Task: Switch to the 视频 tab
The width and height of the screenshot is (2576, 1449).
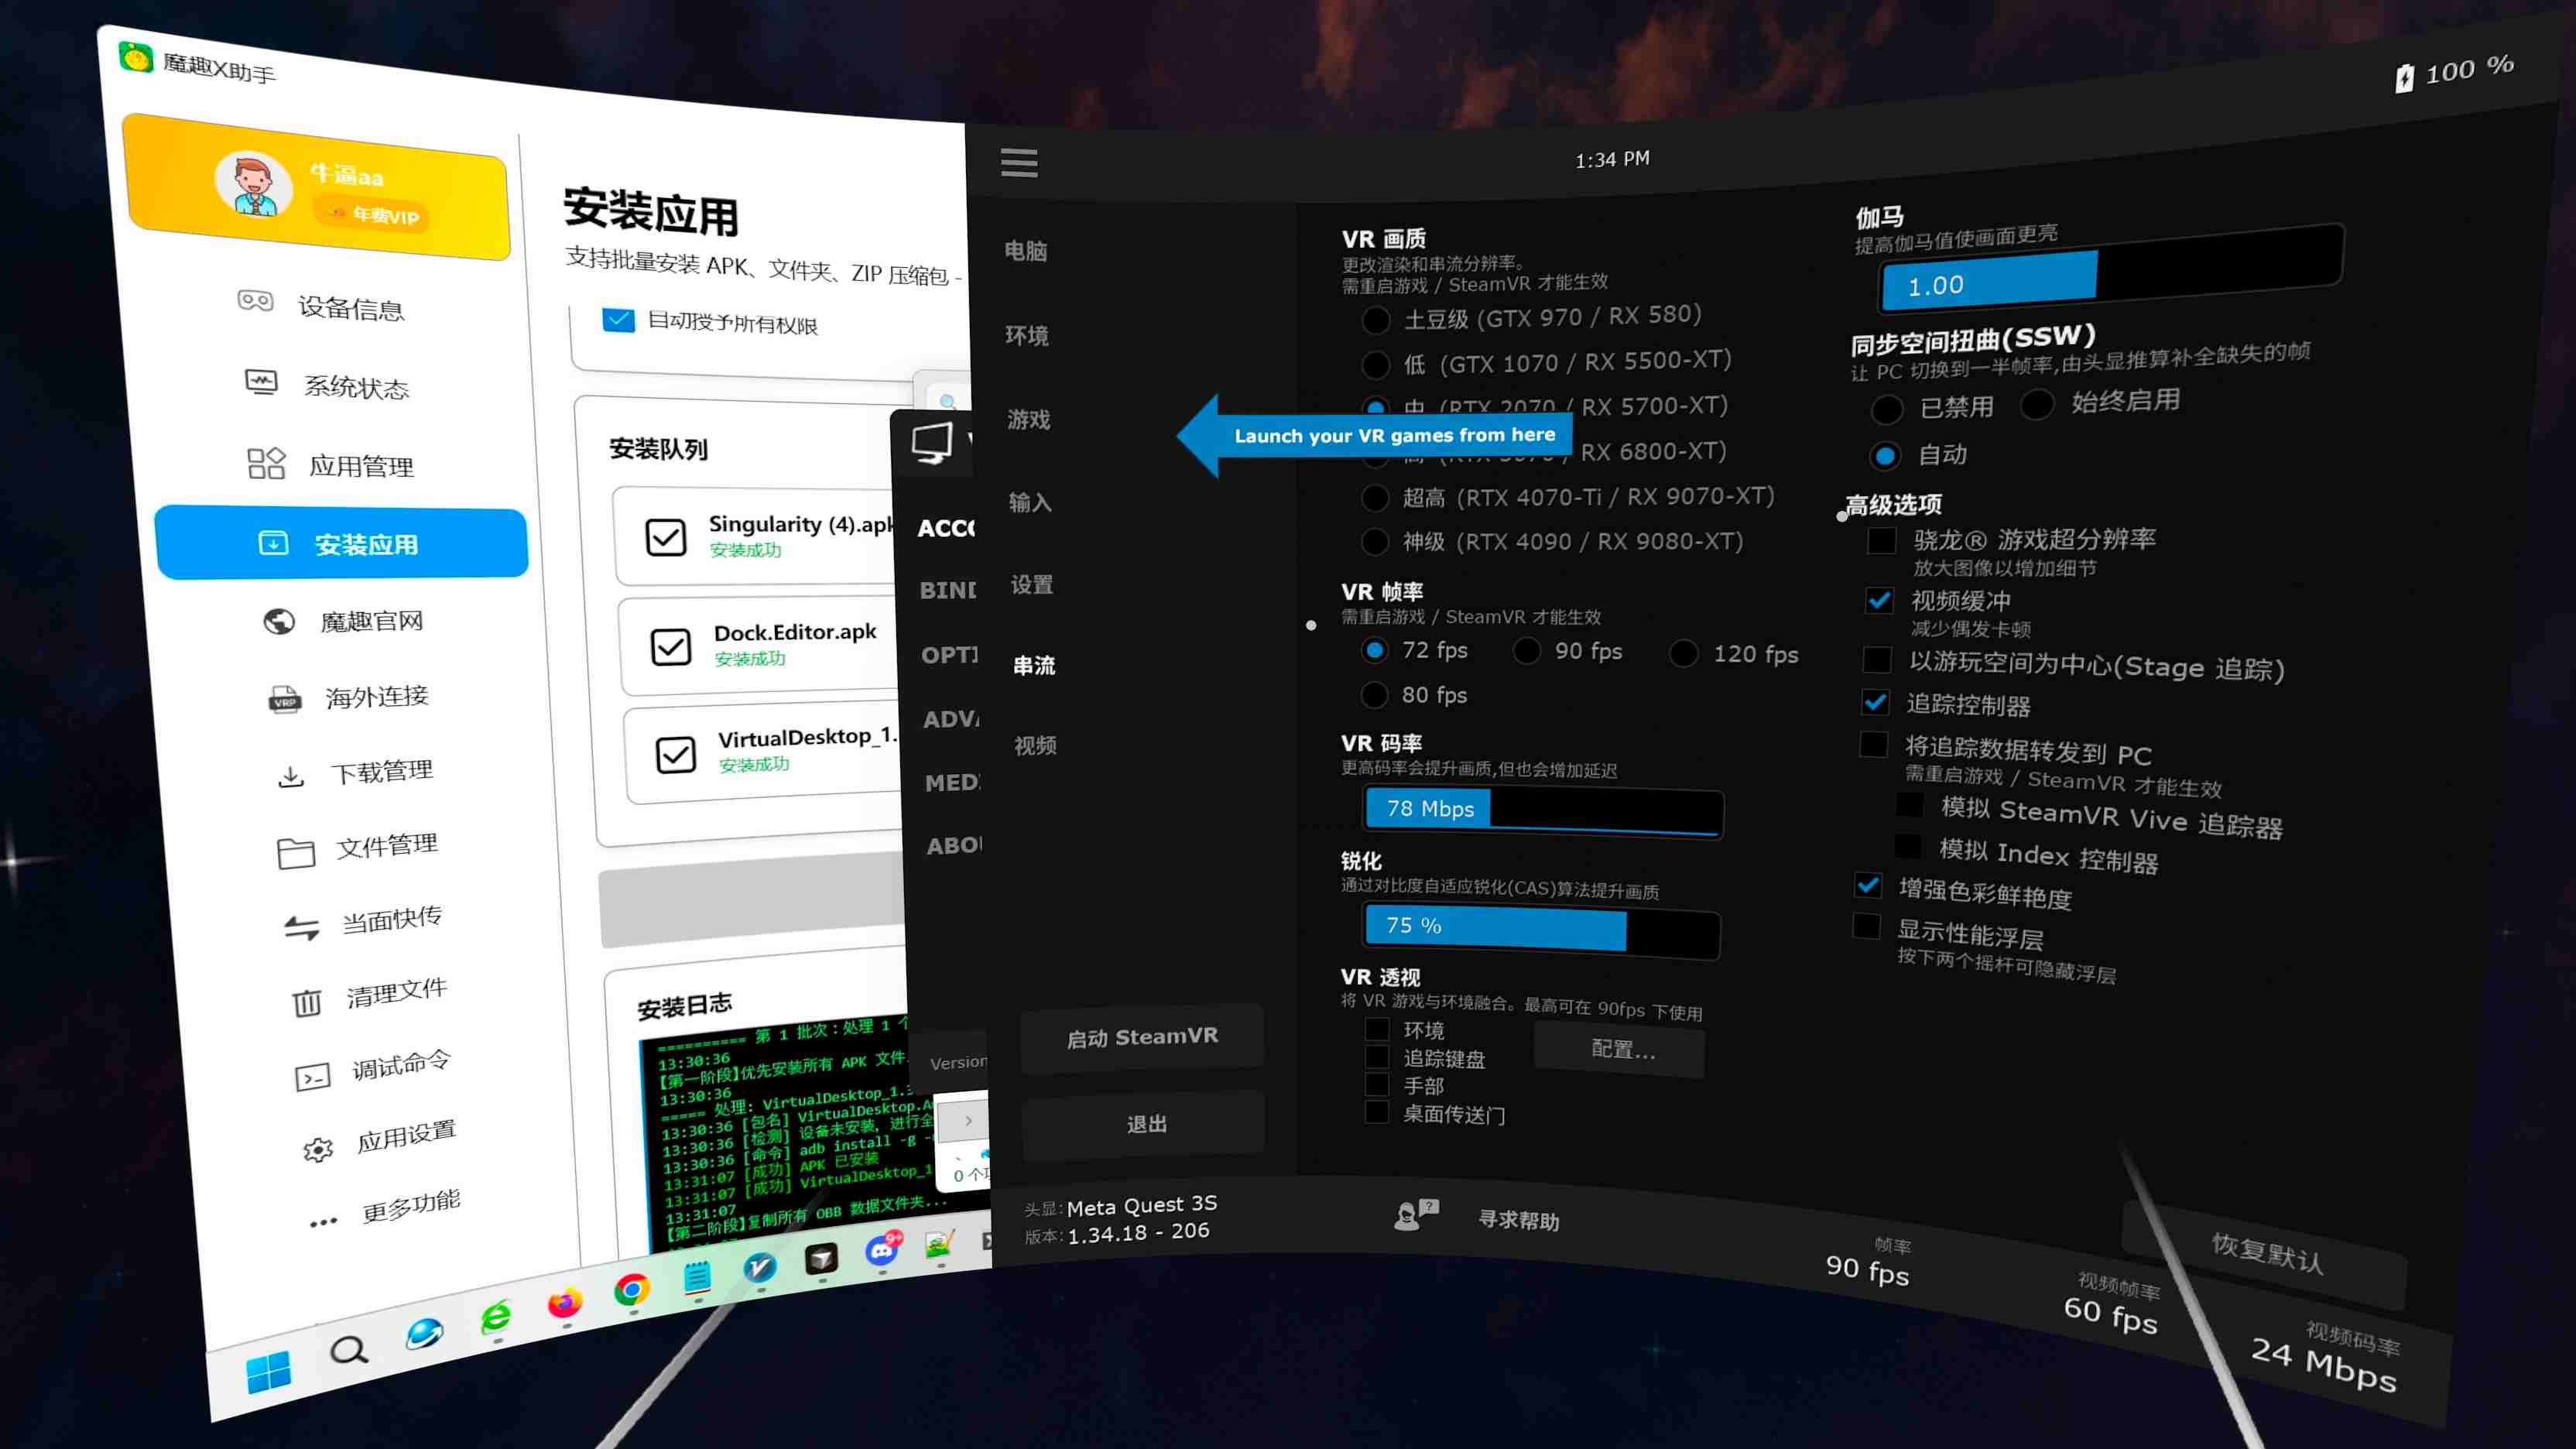Action: click(x=1036, y=745)
